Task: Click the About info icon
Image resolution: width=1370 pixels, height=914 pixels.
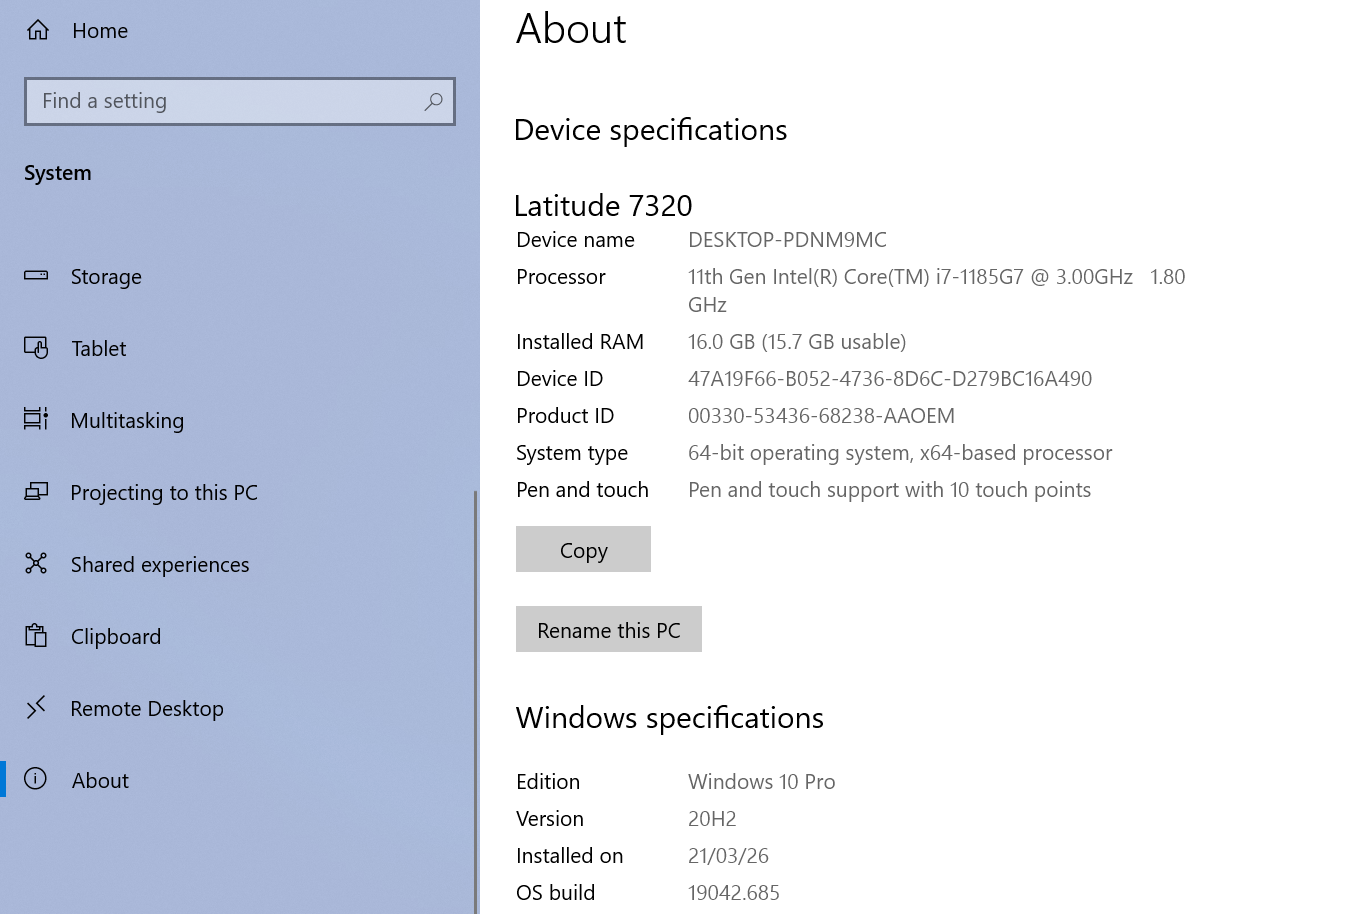Action: [36, 779]
